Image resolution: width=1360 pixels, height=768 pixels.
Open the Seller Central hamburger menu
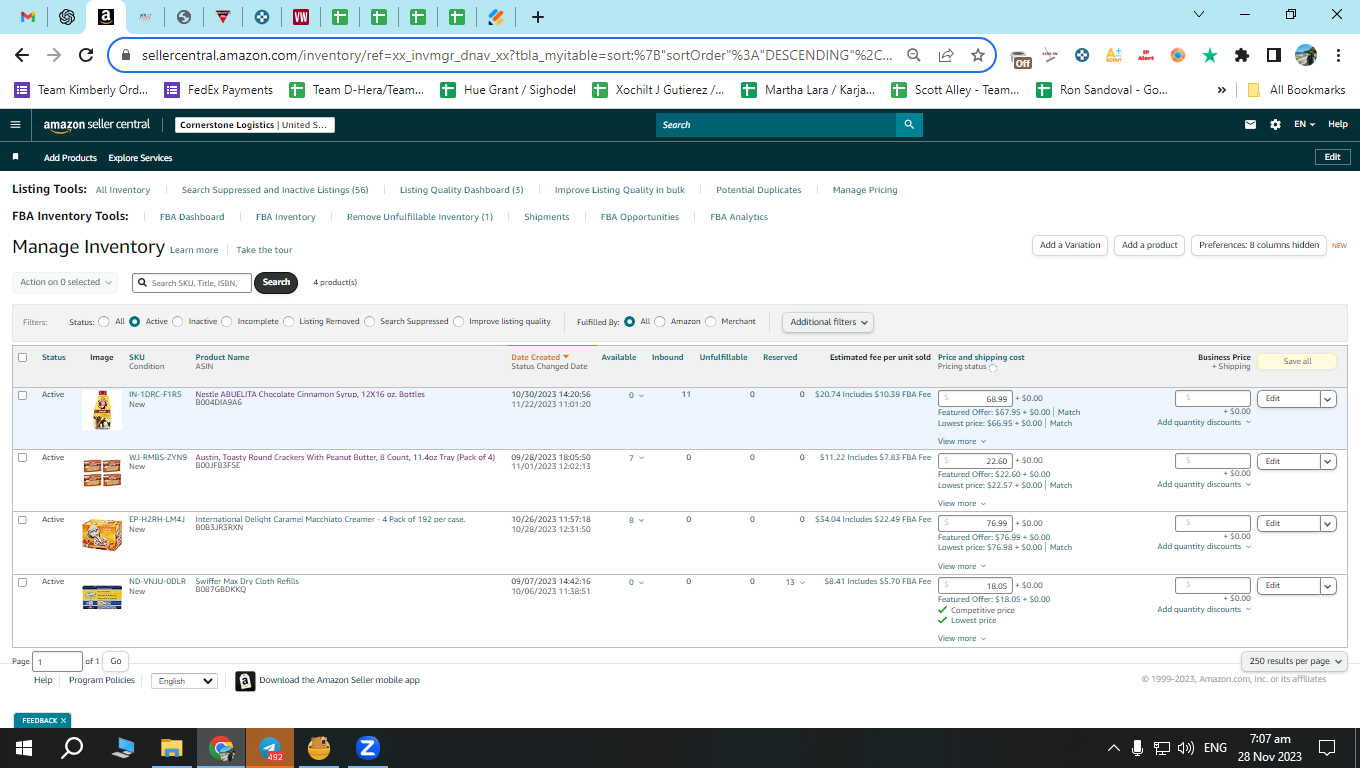[15, 125]
